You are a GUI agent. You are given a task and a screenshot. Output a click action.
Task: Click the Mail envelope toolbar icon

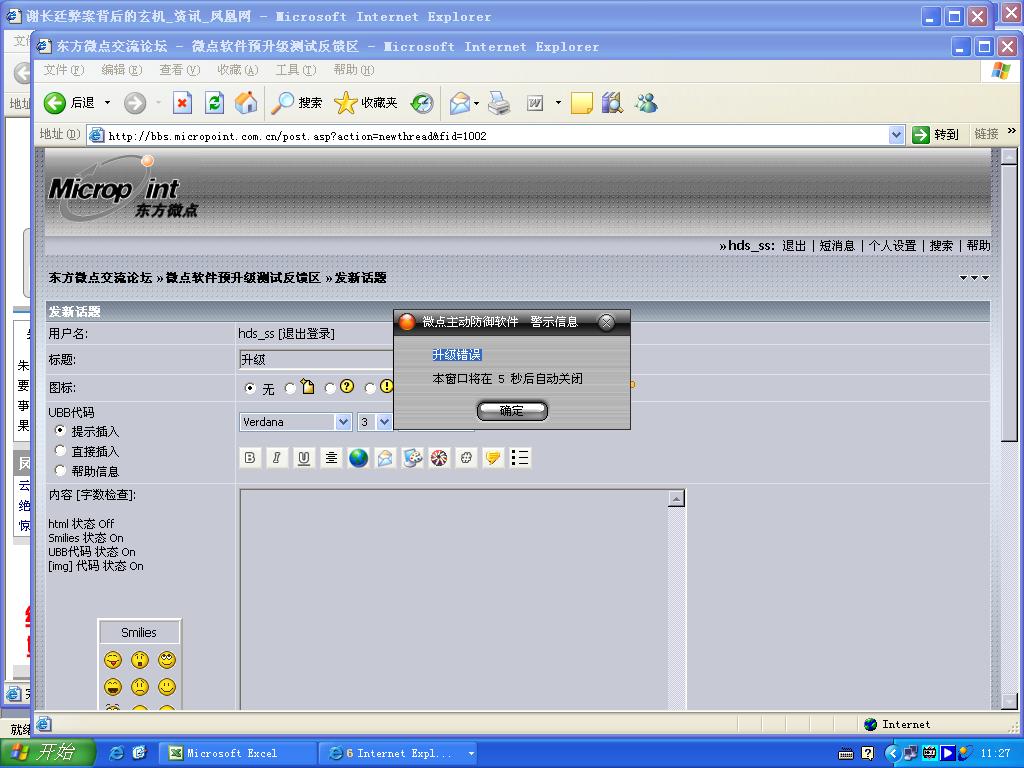pos(460,103)
